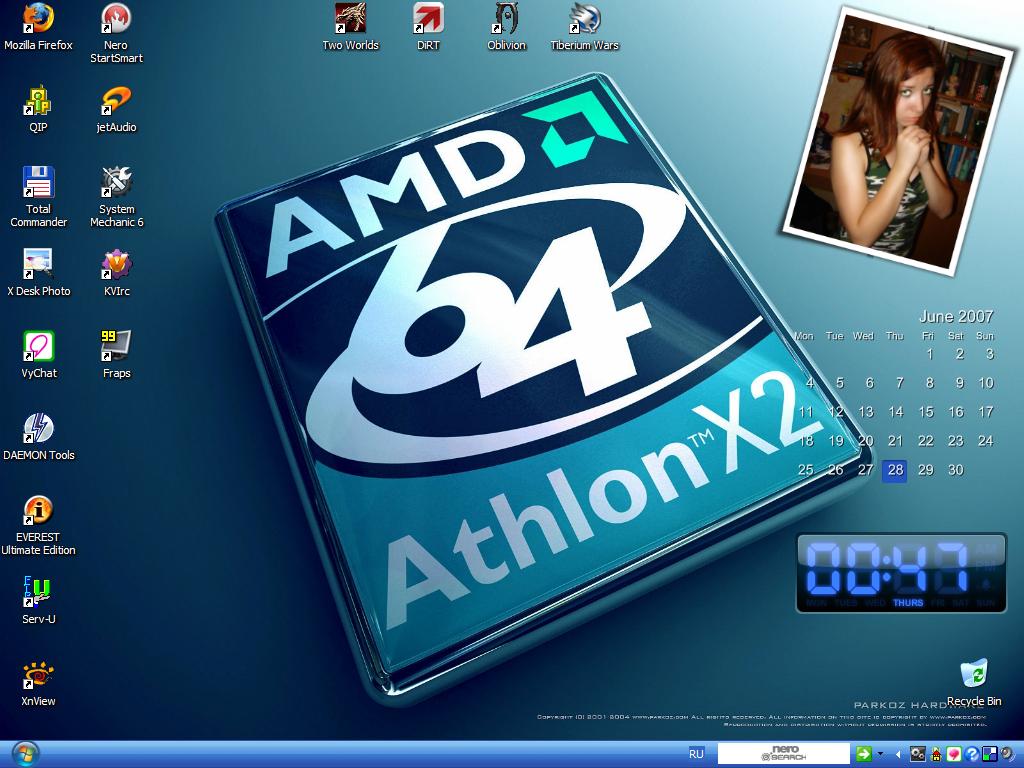Click the Windows Start orb
1024x768 pixels.
pyautogui.click(x=25, y=754)
